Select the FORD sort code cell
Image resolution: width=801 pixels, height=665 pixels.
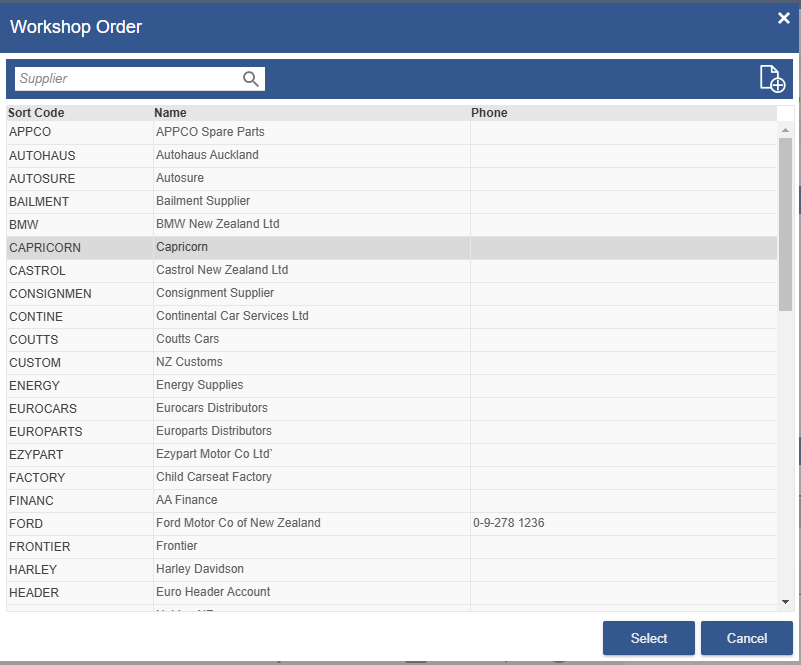click(80, 523)
